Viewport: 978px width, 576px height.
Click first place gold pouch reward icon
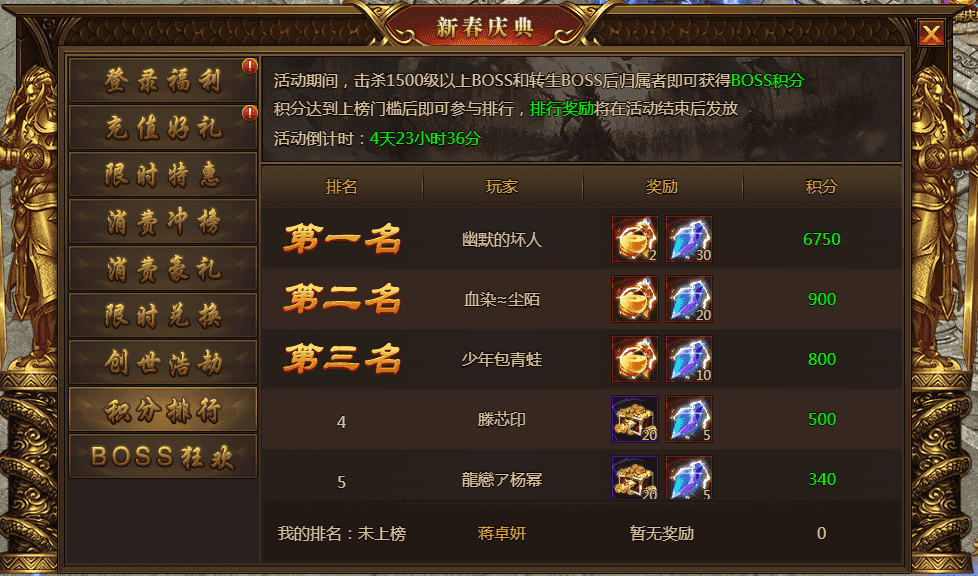tap(634, 239)
